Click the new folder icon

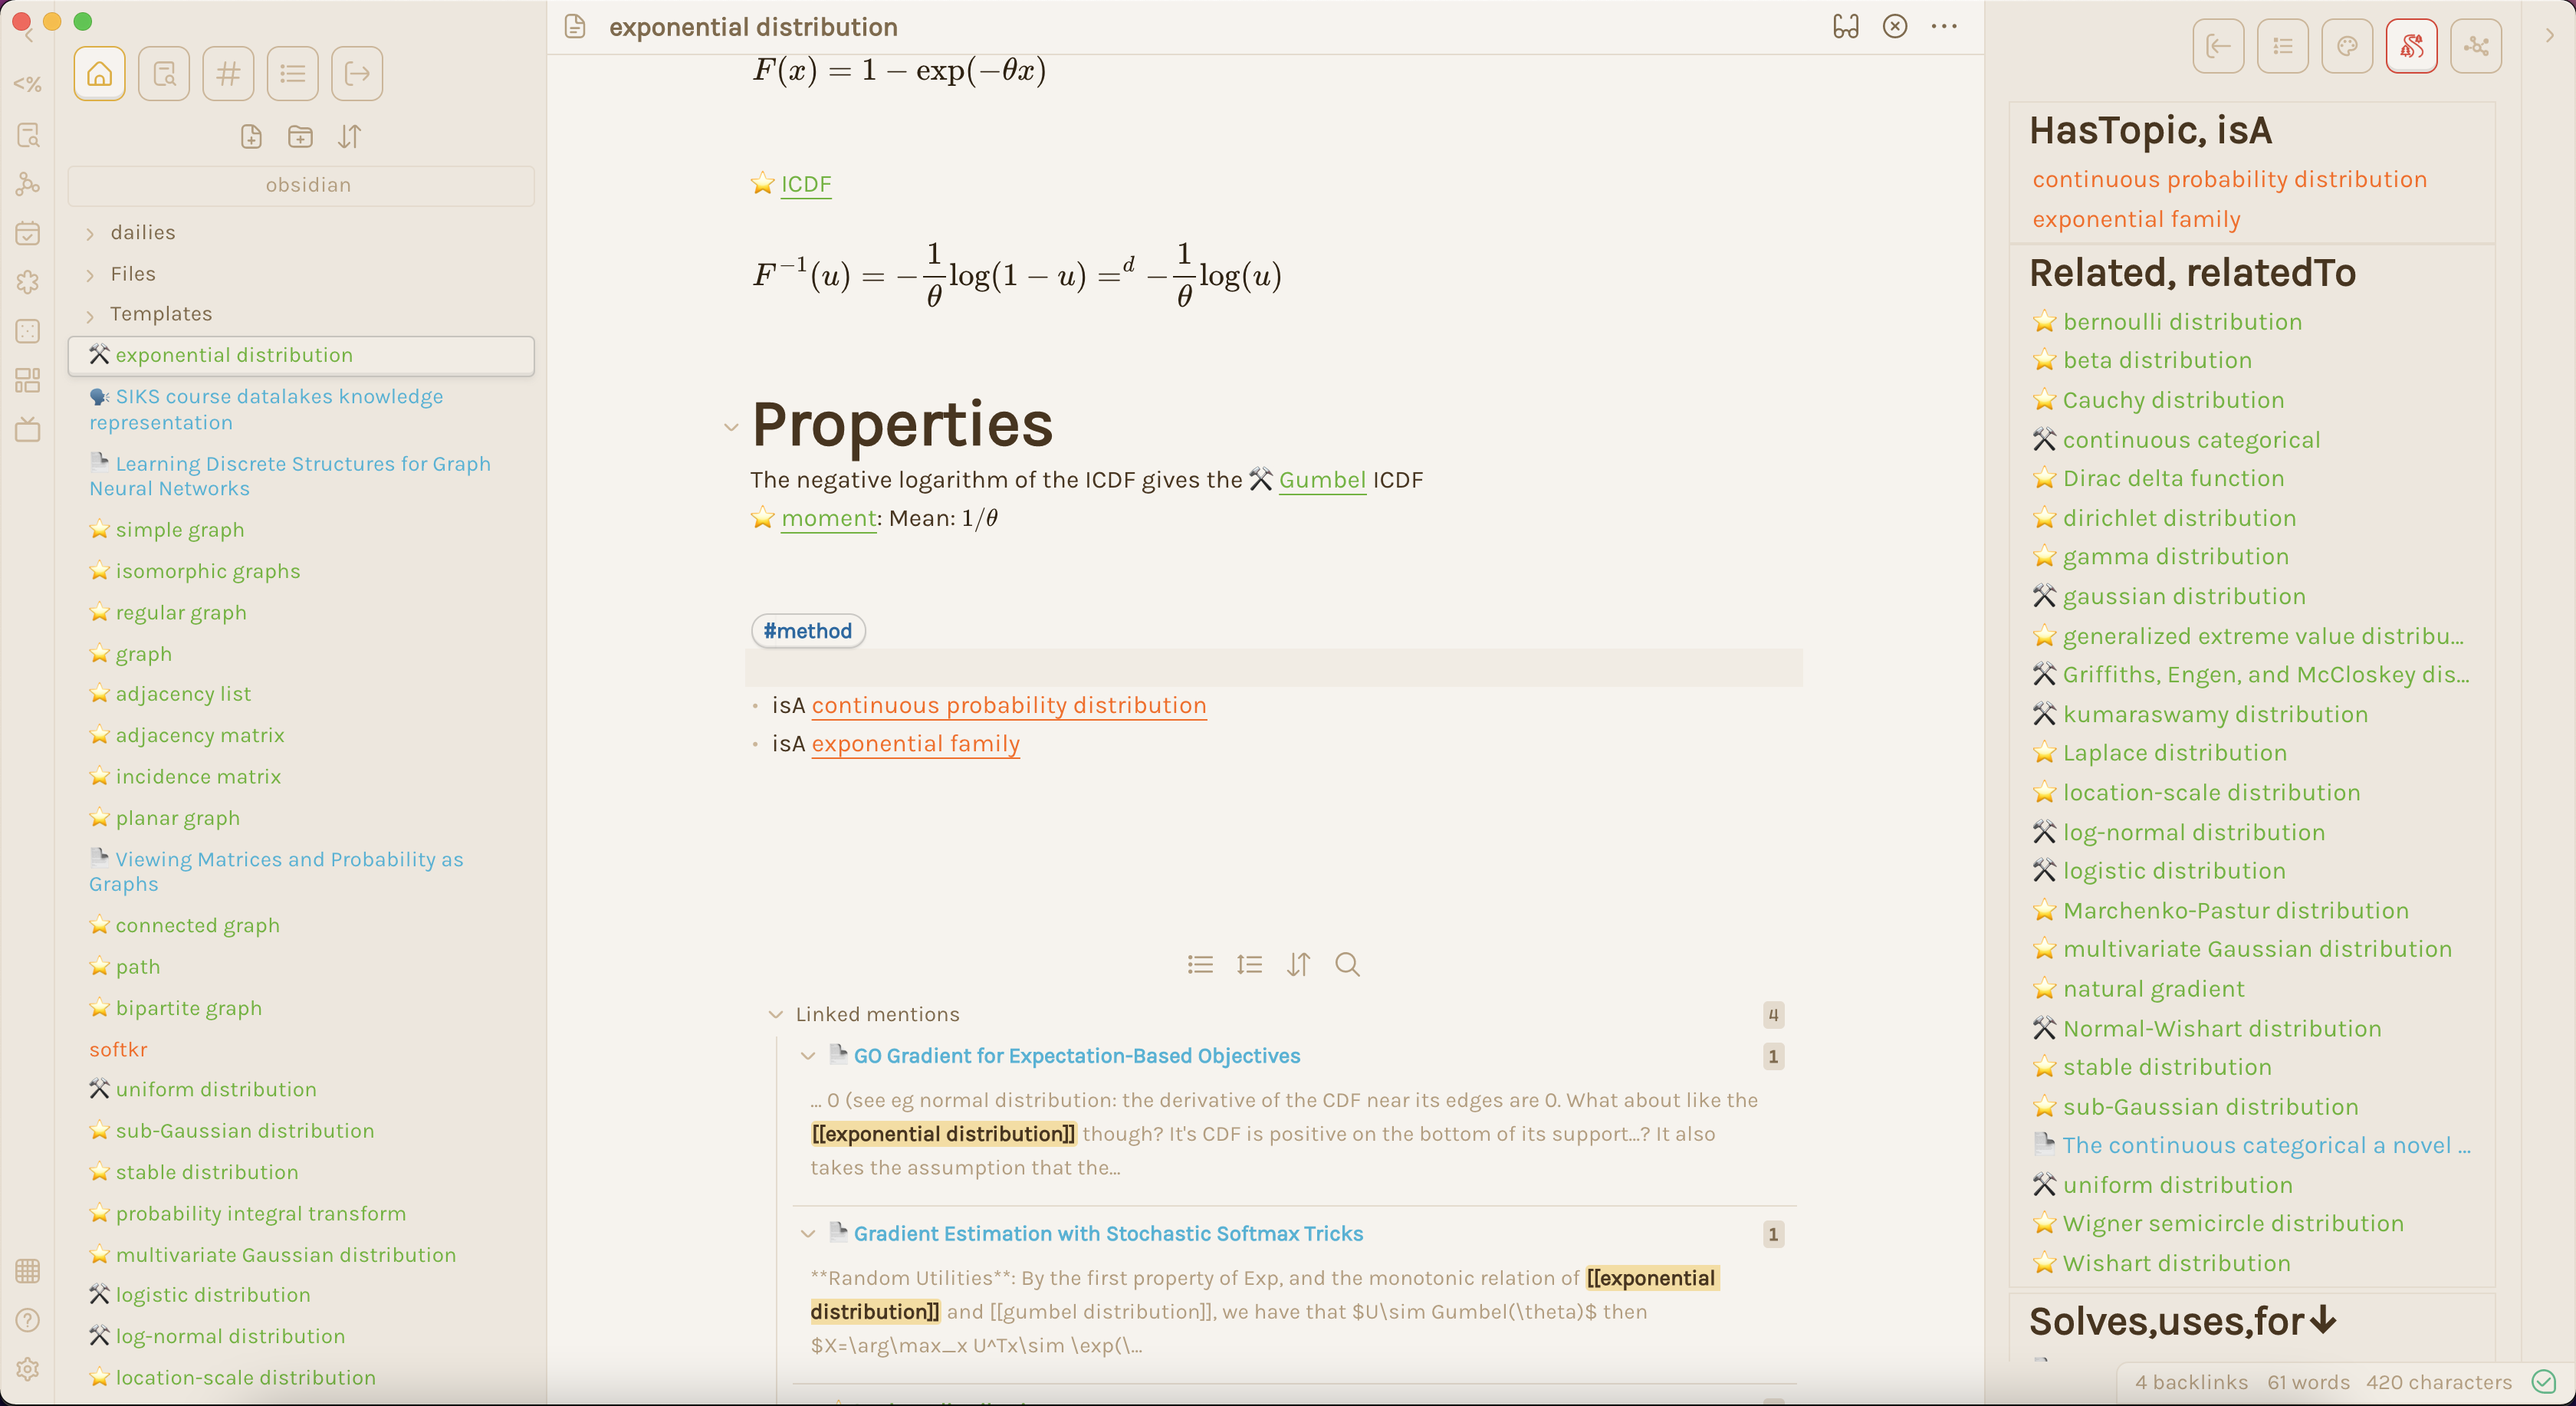coord(300,137)
